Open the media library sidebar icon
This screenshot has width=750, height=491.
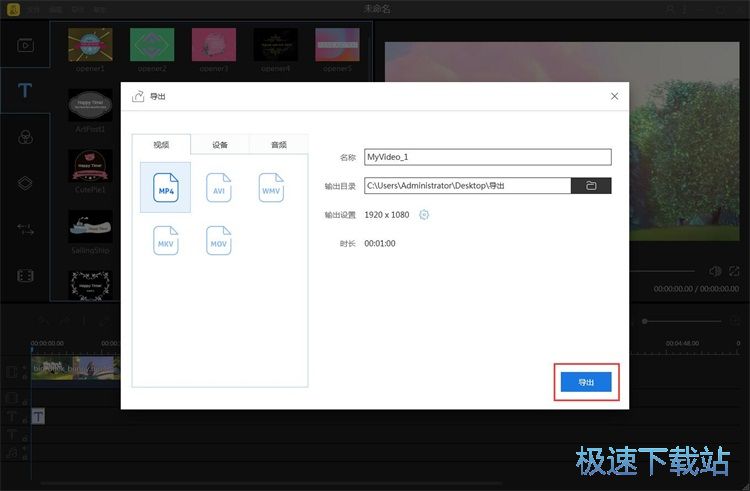(x=25, y=45)
